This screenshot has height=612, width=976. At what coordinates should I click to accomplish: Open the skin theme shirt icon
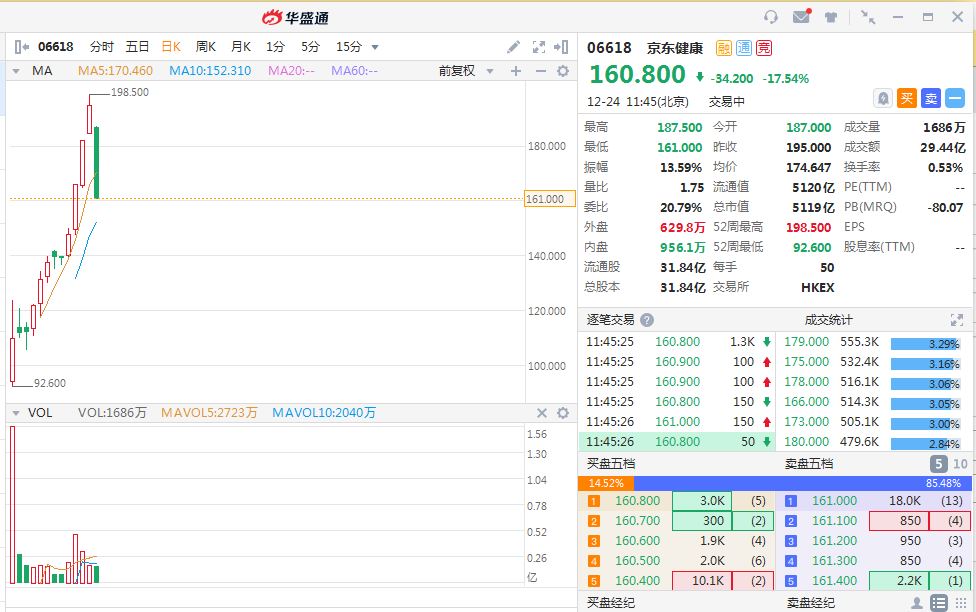(x=830, y=17)
